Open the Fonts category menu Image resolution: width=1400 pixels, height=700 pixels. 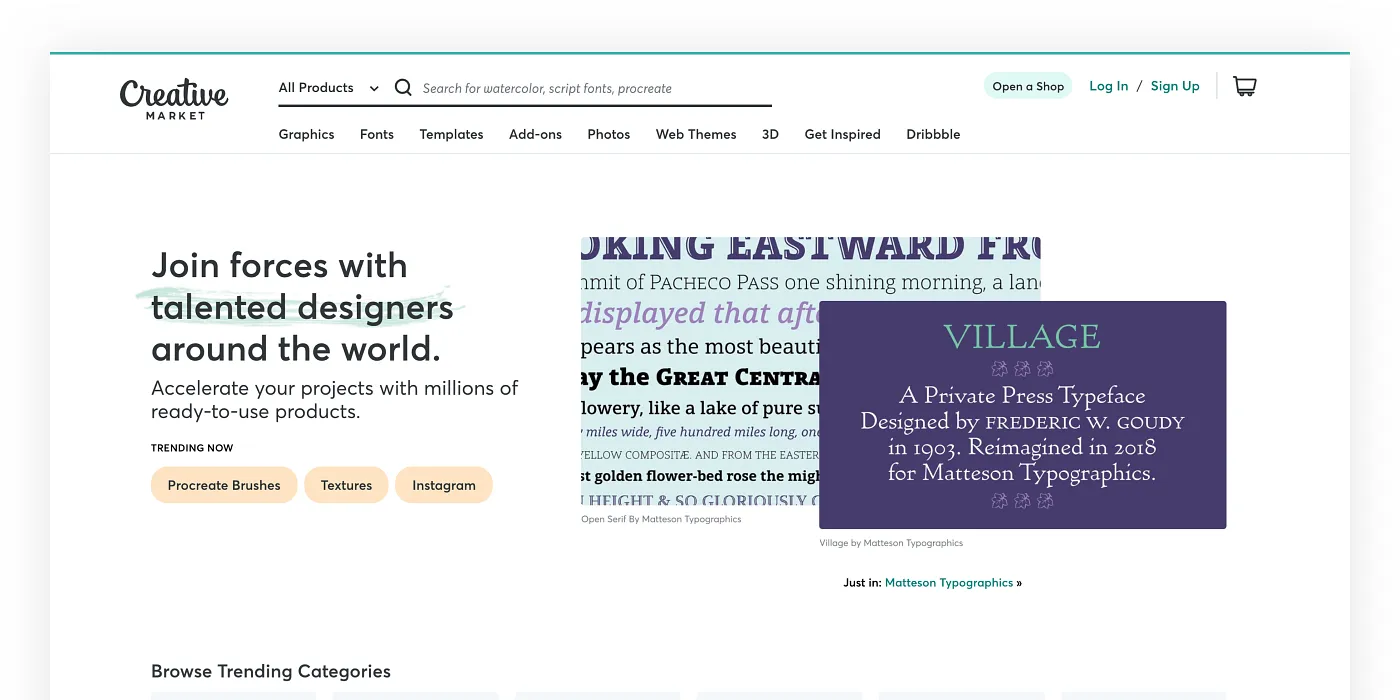377,134
